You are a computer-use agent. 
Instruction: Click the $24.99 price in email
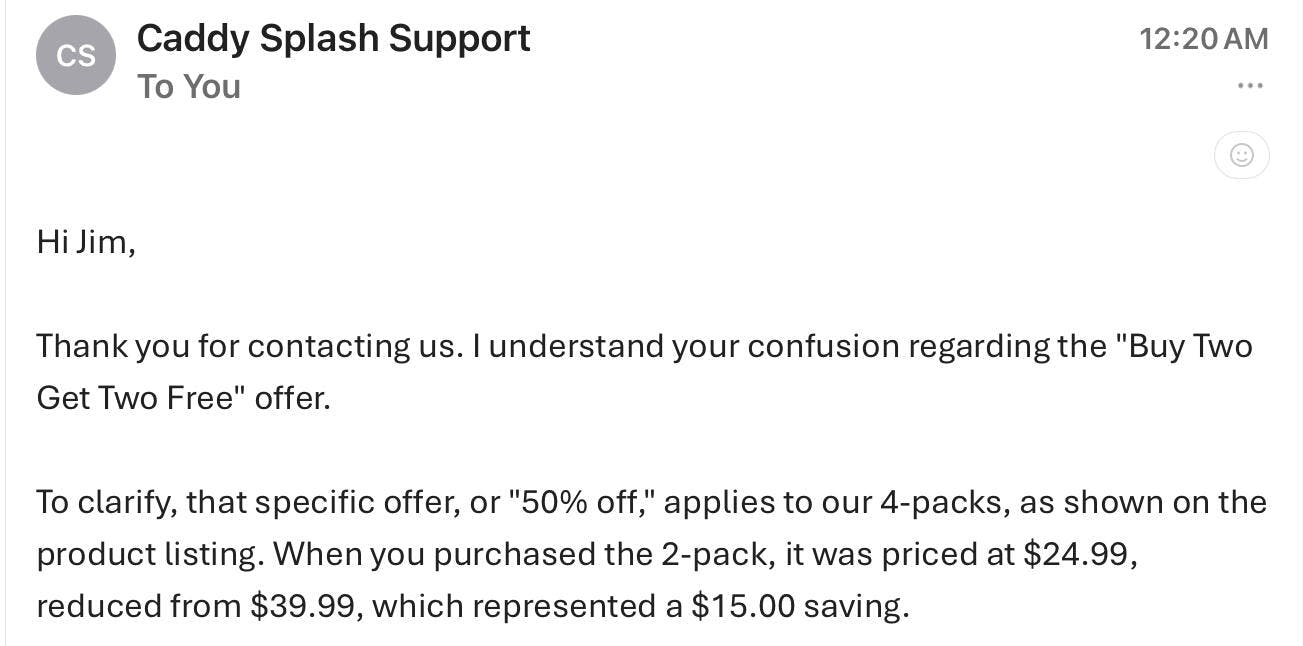(1078, 554)
